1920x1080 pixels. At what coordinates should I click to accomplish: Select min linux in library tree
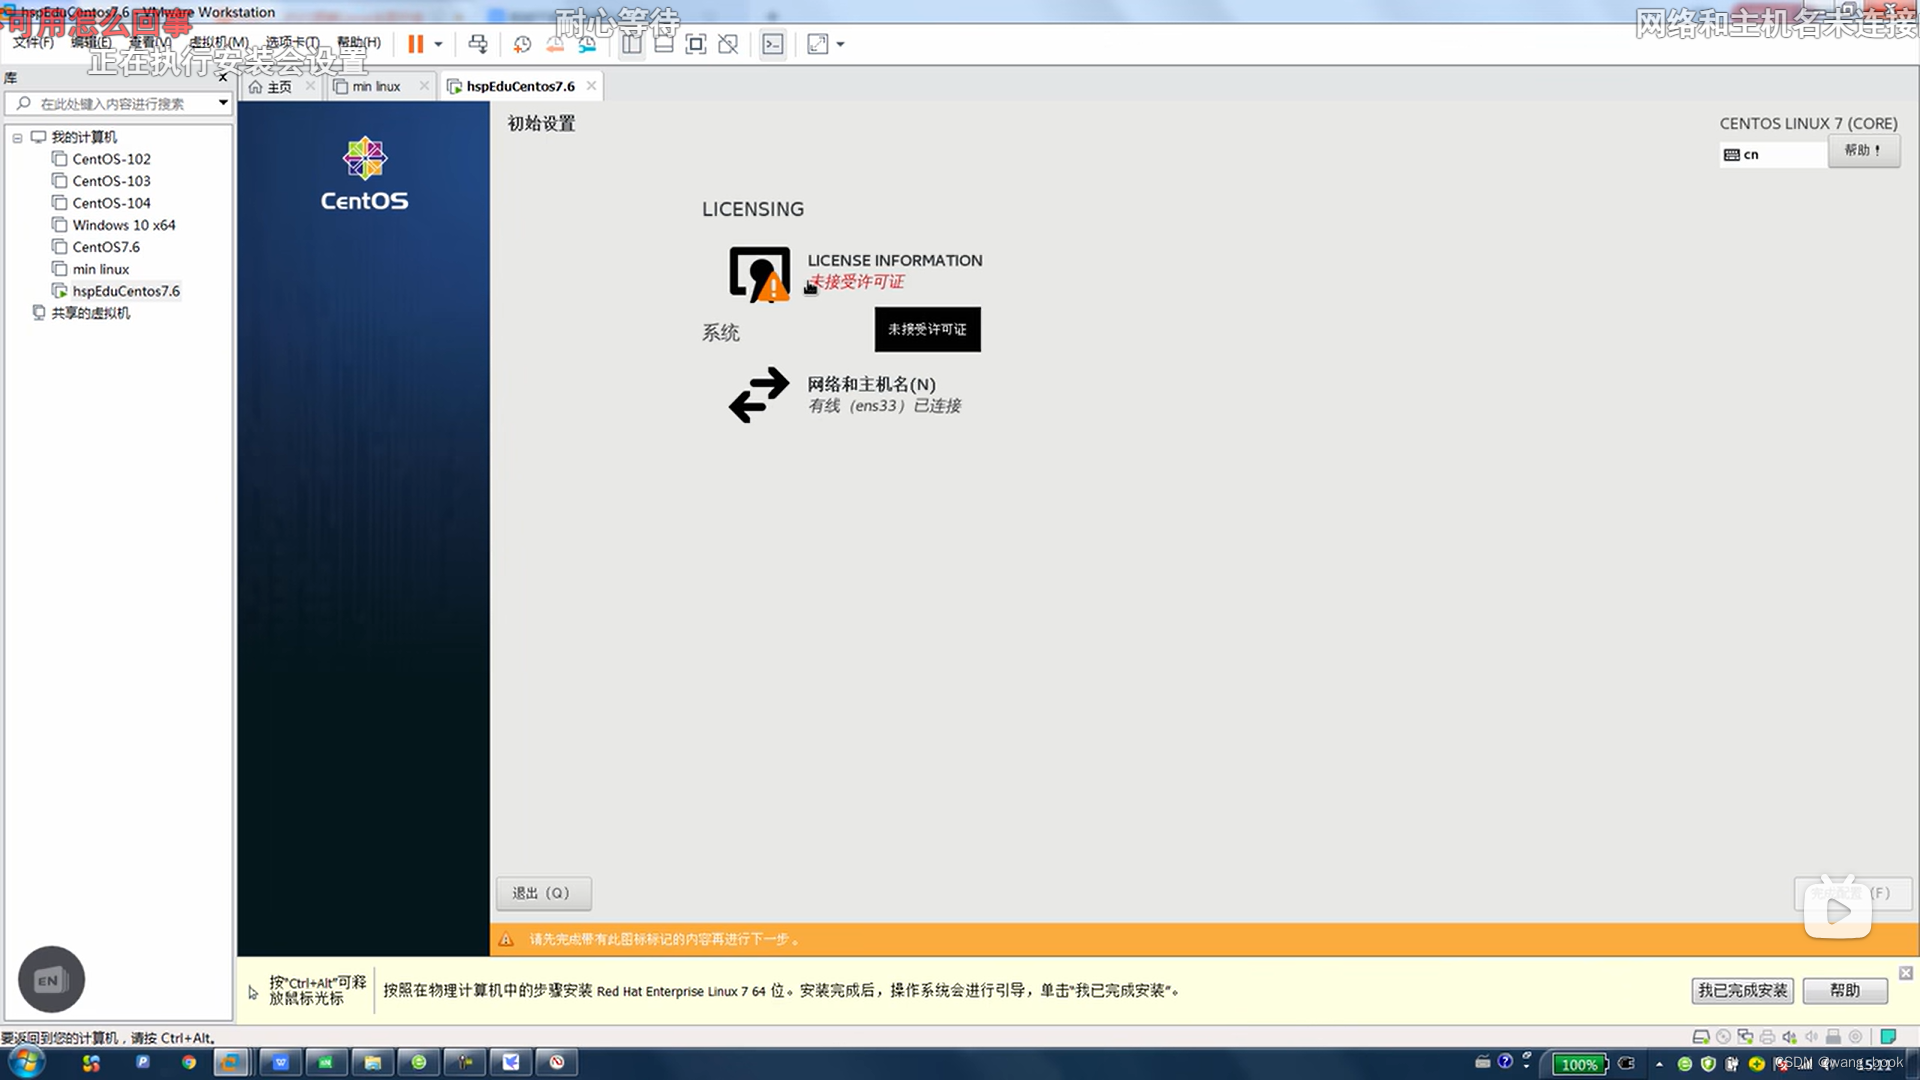91,269
